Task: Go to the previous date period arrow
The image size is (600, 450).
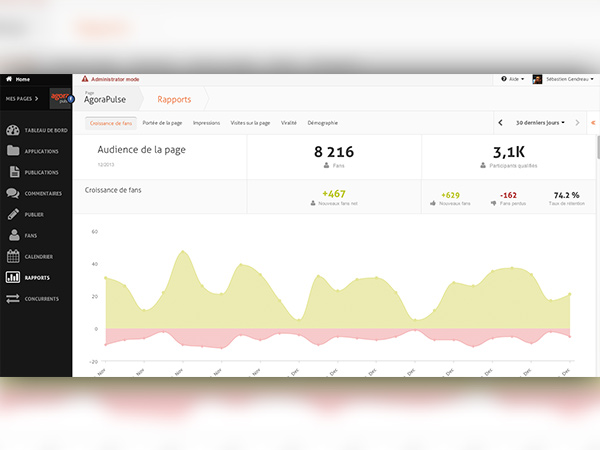Action: 501,123
